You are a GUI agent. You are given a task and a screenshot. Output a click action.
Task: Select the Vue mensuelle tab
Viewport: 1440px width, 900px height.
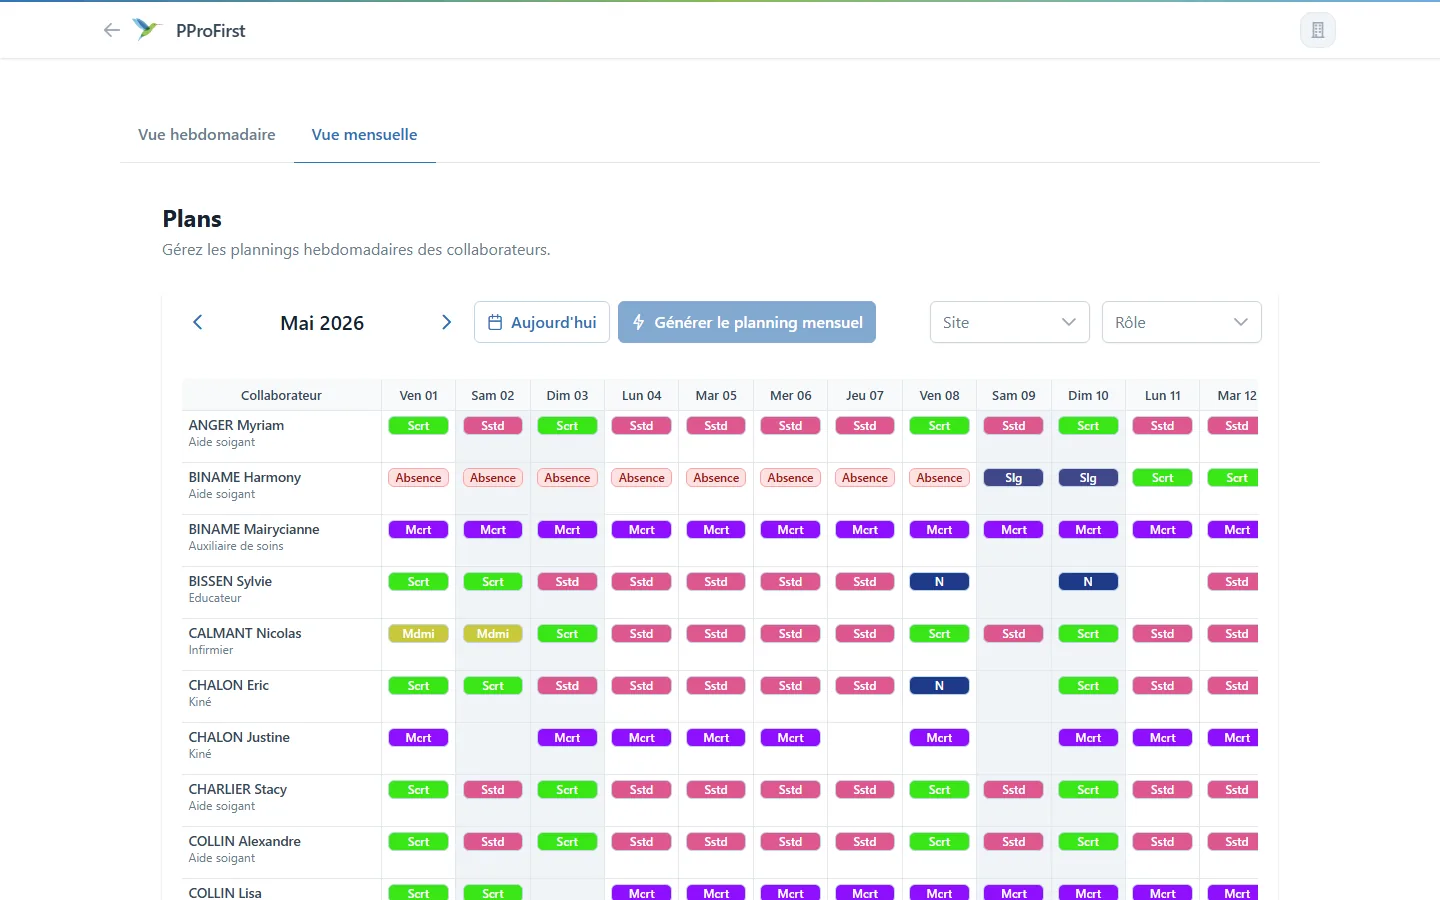pos(364,135)
